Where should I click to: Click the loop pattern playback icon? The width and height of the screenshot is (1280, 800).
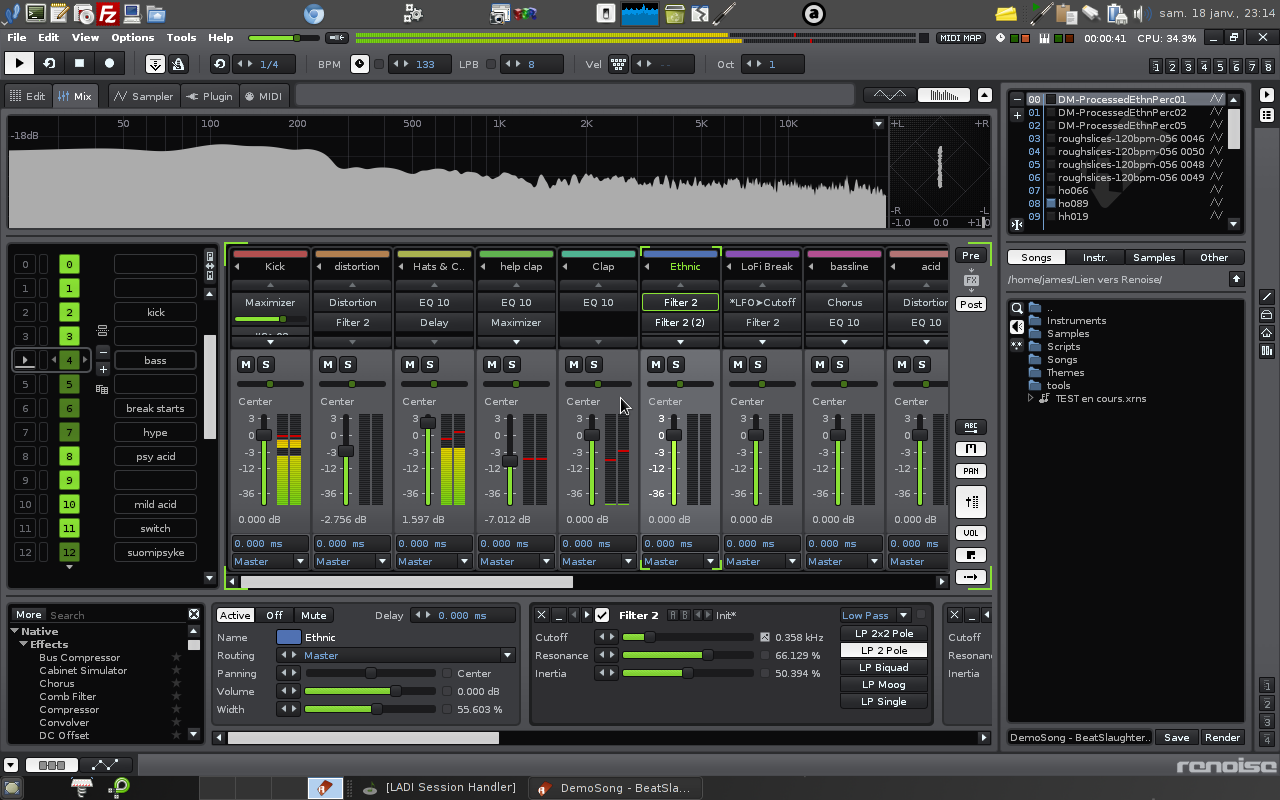[49, 64]
